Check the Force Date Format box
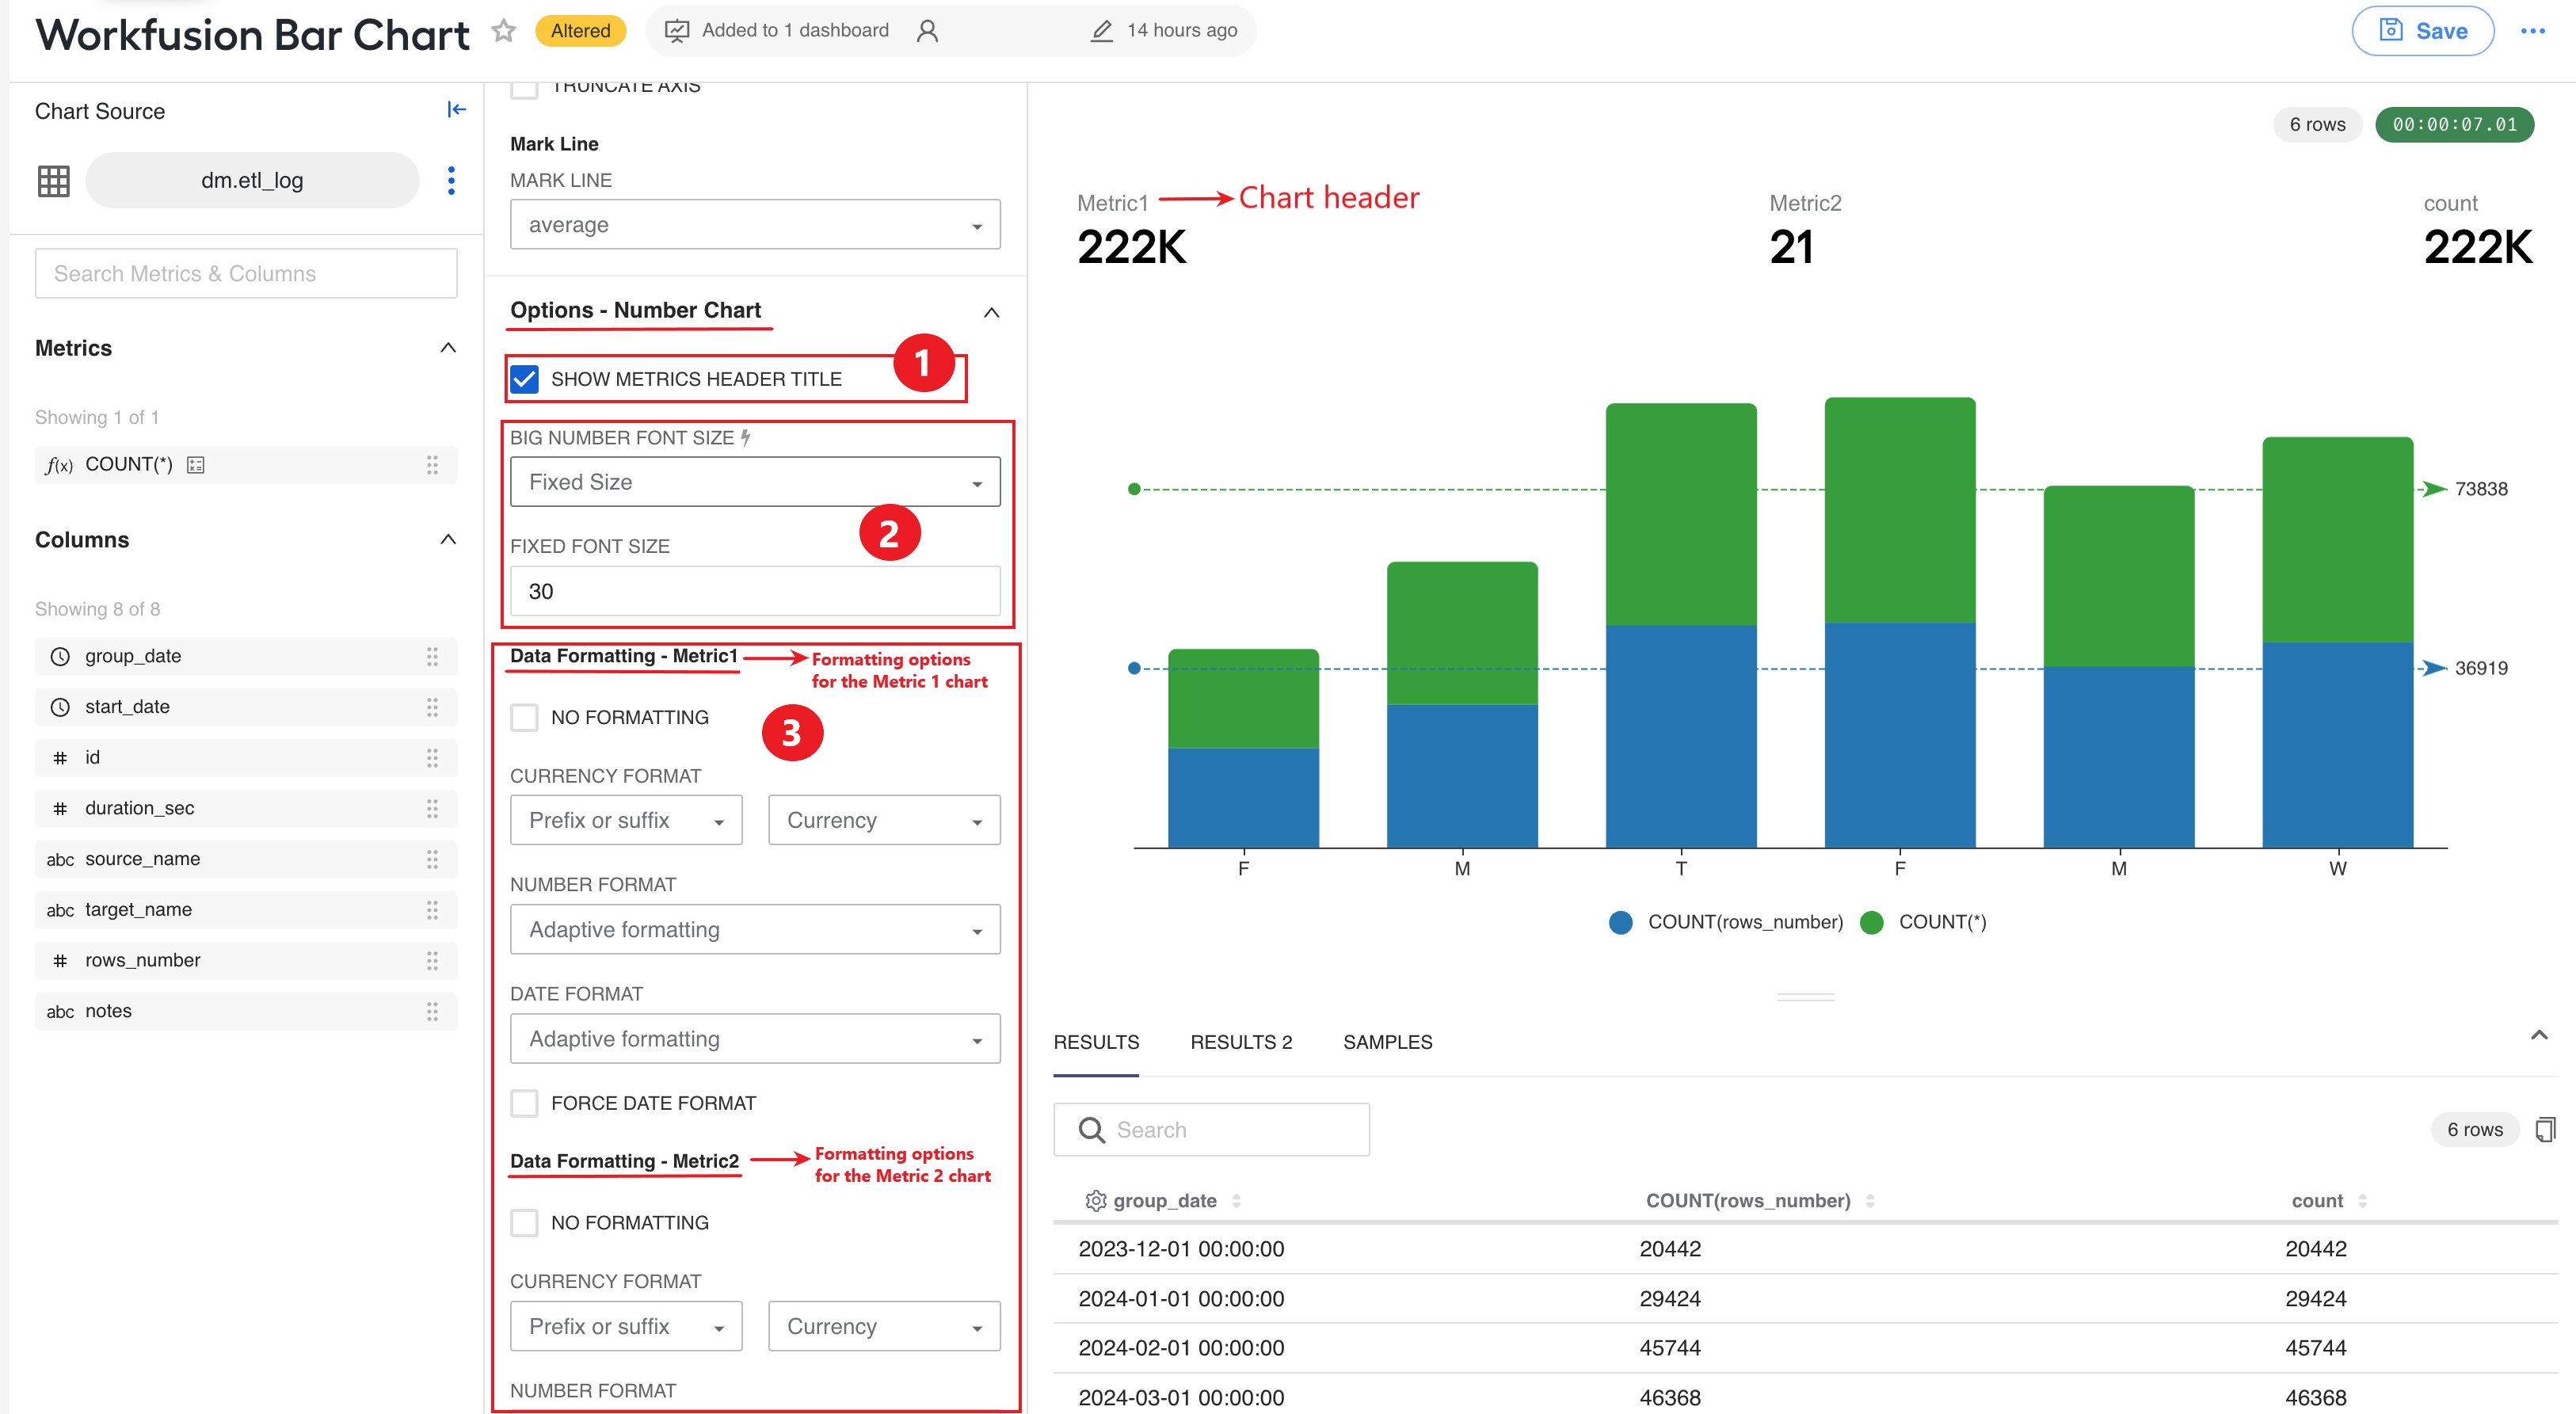This screenshot has width=2576, height=1414. [x=524, y=1103]
